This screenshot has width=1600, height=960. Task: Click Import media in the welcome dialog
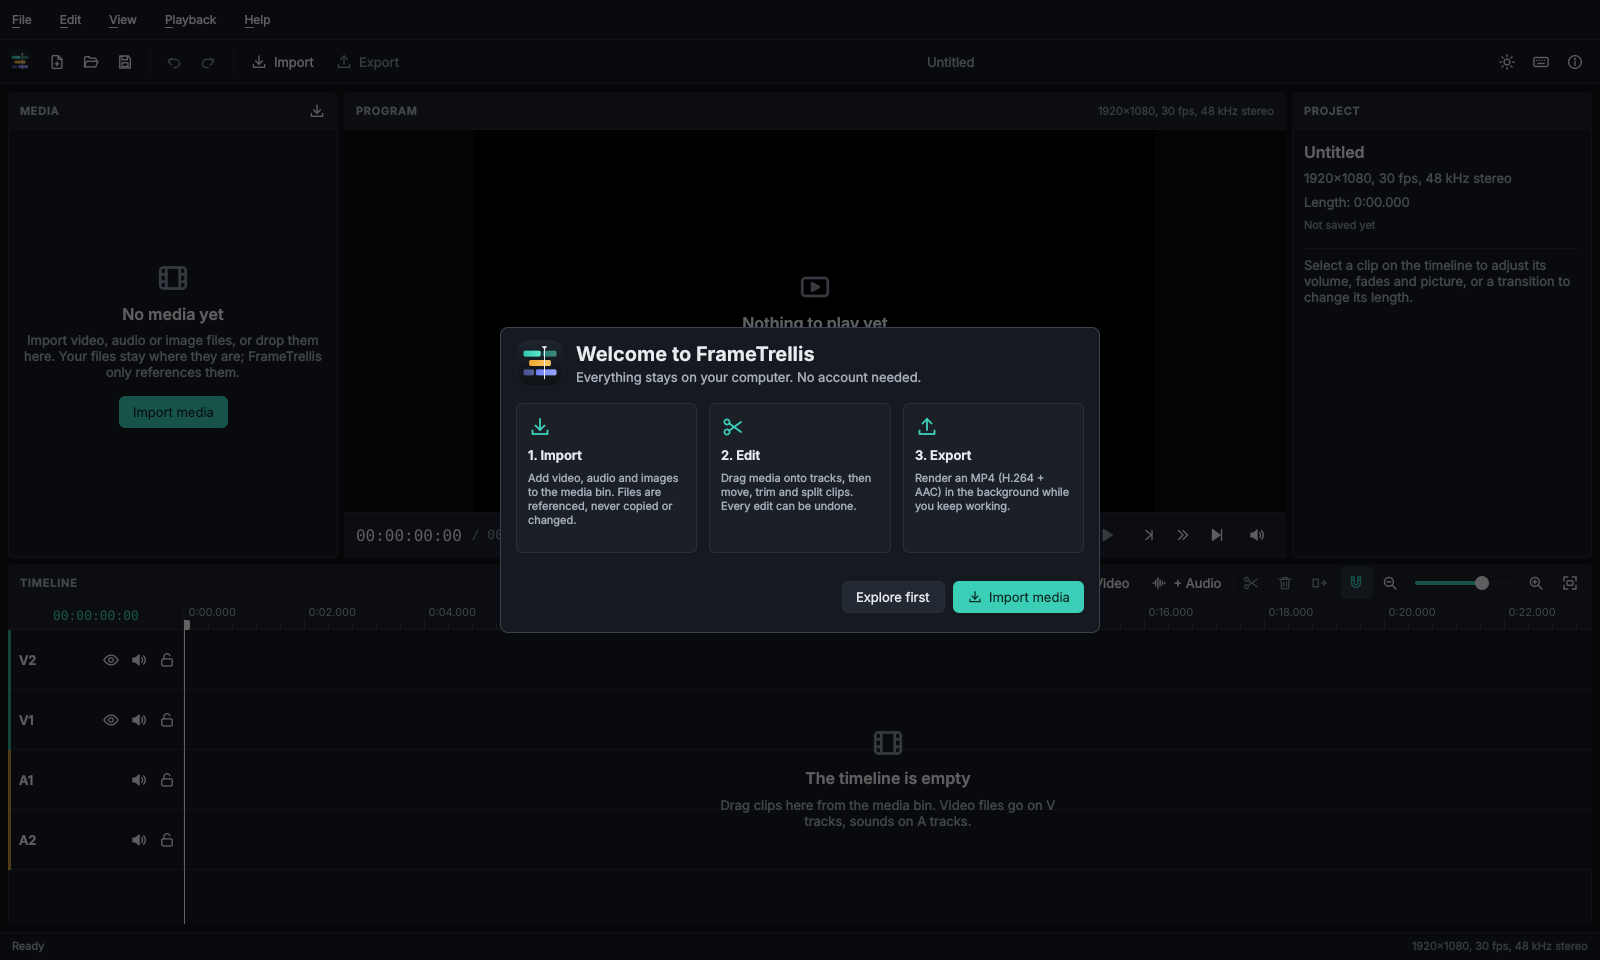point(1018,597)
